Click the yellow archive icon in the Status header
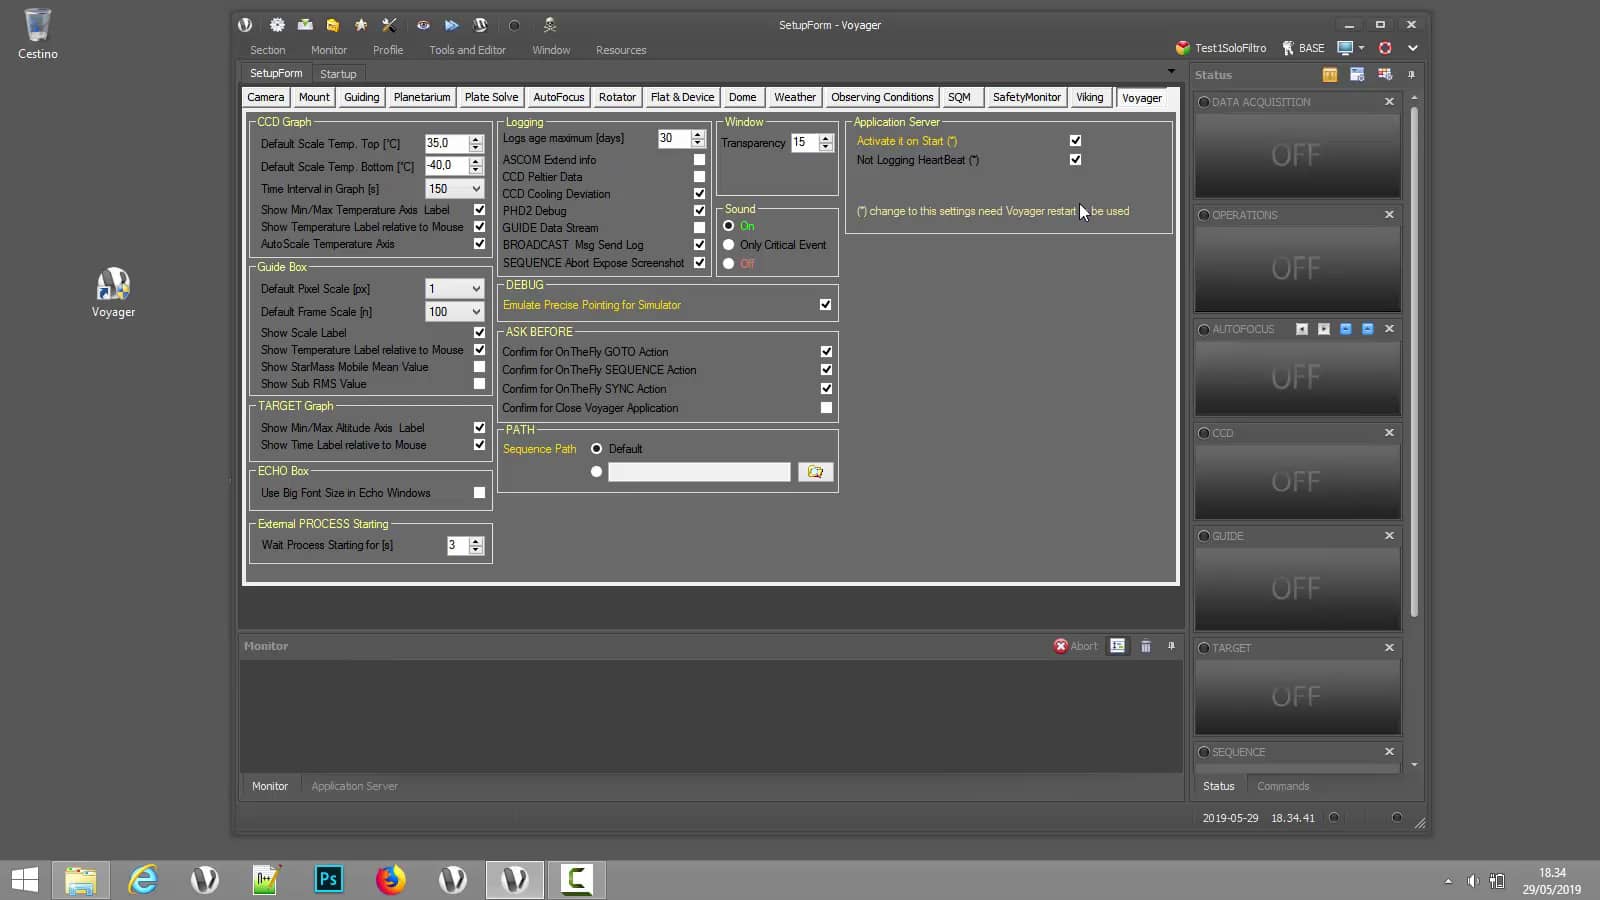Image resolution: width=1600 pixels, height=900 pixels. 1331,74
